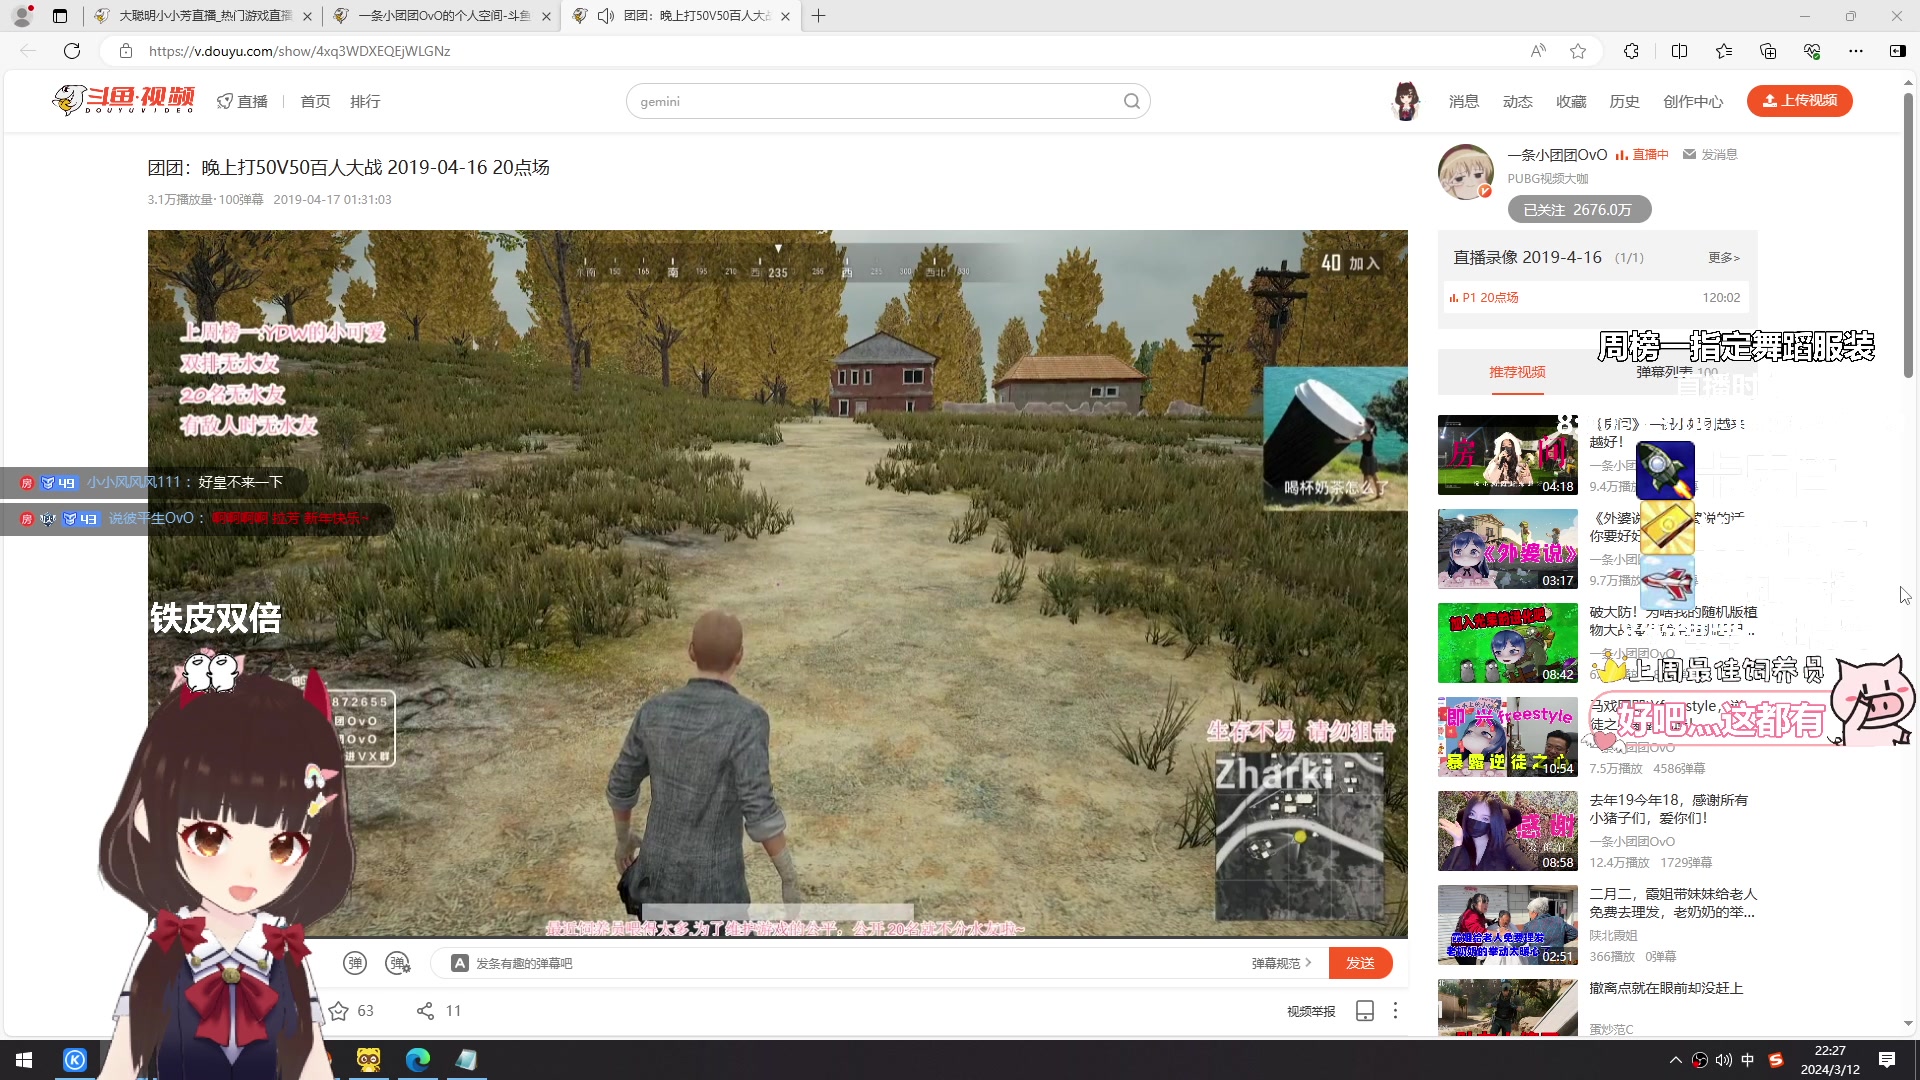Click the 直播中 live status link
The image size is (1920, 1080).
pos(1642,155)
